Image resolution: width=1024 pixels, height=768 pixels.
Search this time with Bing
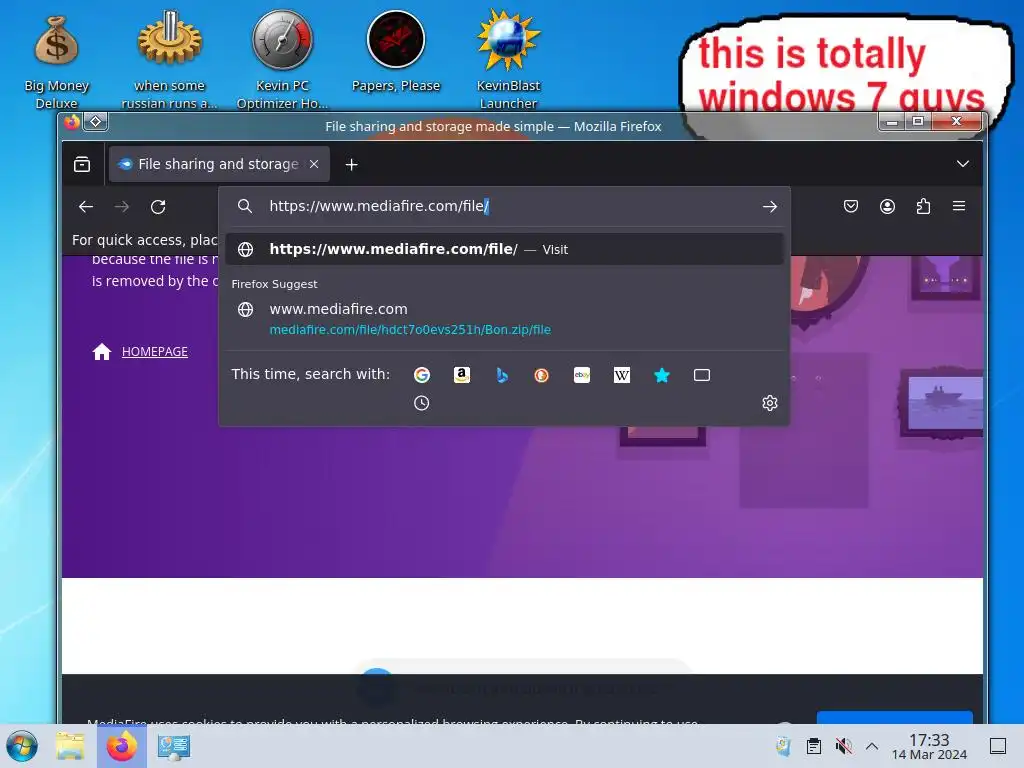502,375
